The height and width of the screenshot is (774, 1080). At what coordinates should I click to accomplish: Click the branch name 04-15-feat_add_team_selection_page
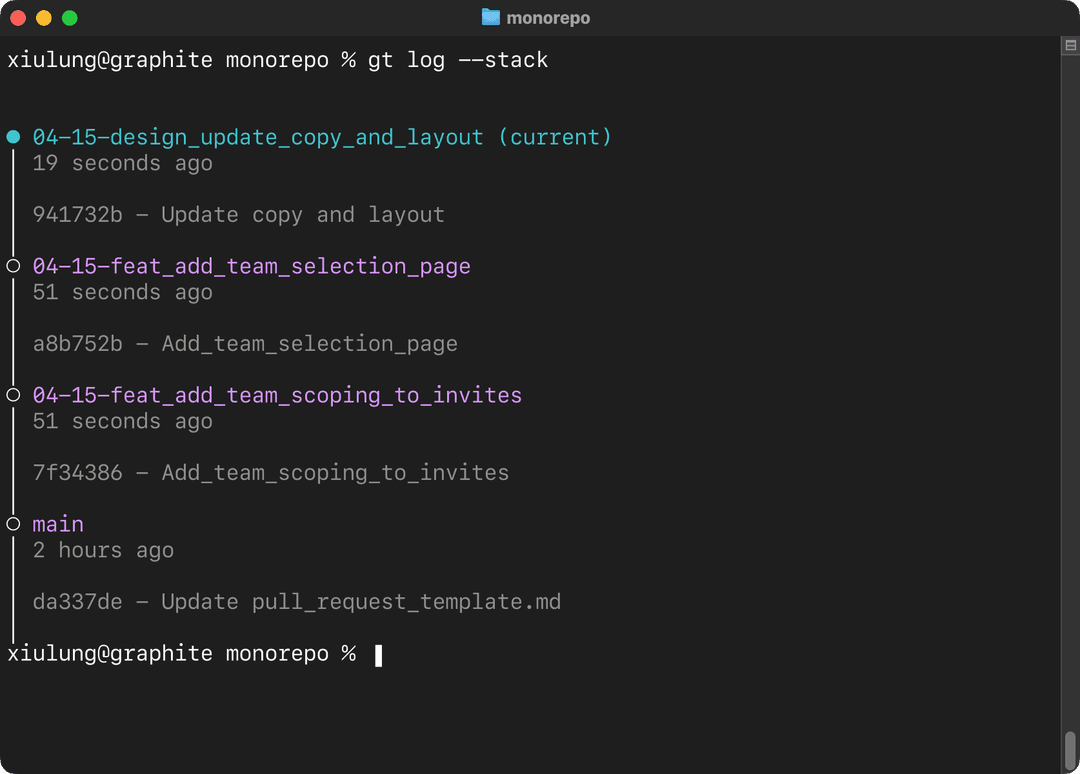(250, 266)
